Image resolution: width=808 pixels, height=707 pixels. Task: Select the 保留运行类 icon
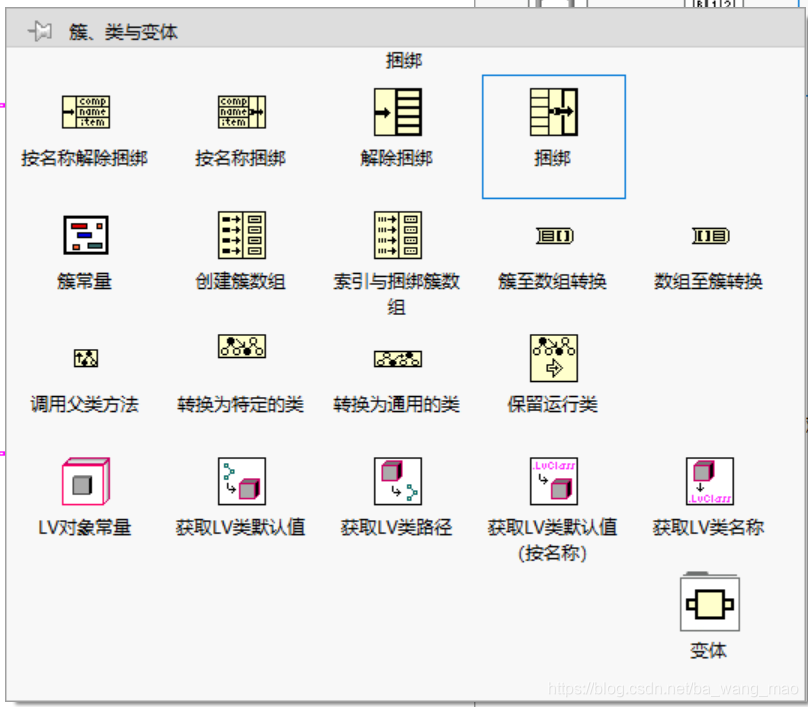coord(554,358)
